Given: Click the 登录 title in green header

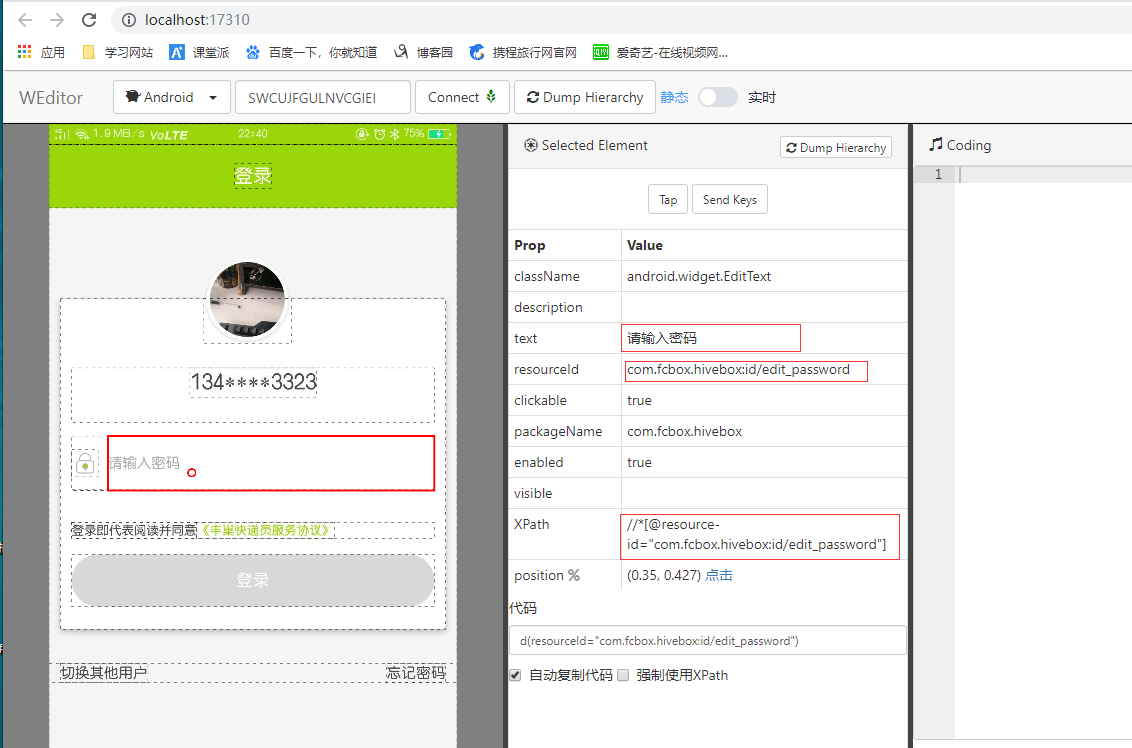Looking at the screenshot, I should coord(253,175).
